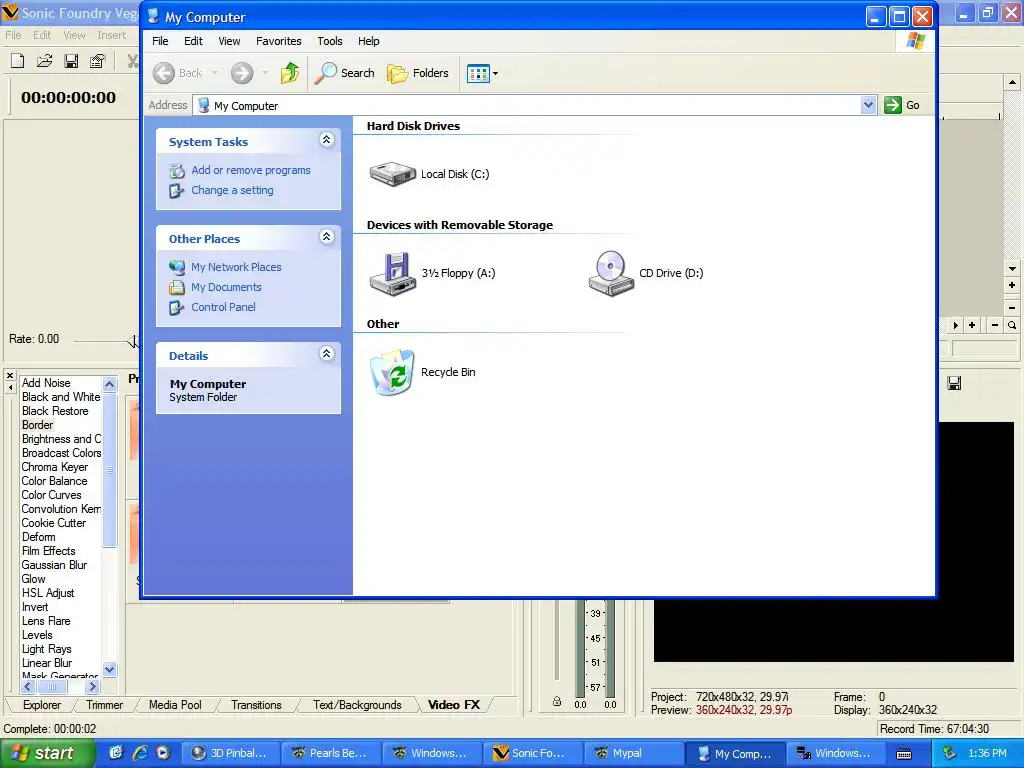
Task: Select Lens Flare effect
Action: point(46,621)
